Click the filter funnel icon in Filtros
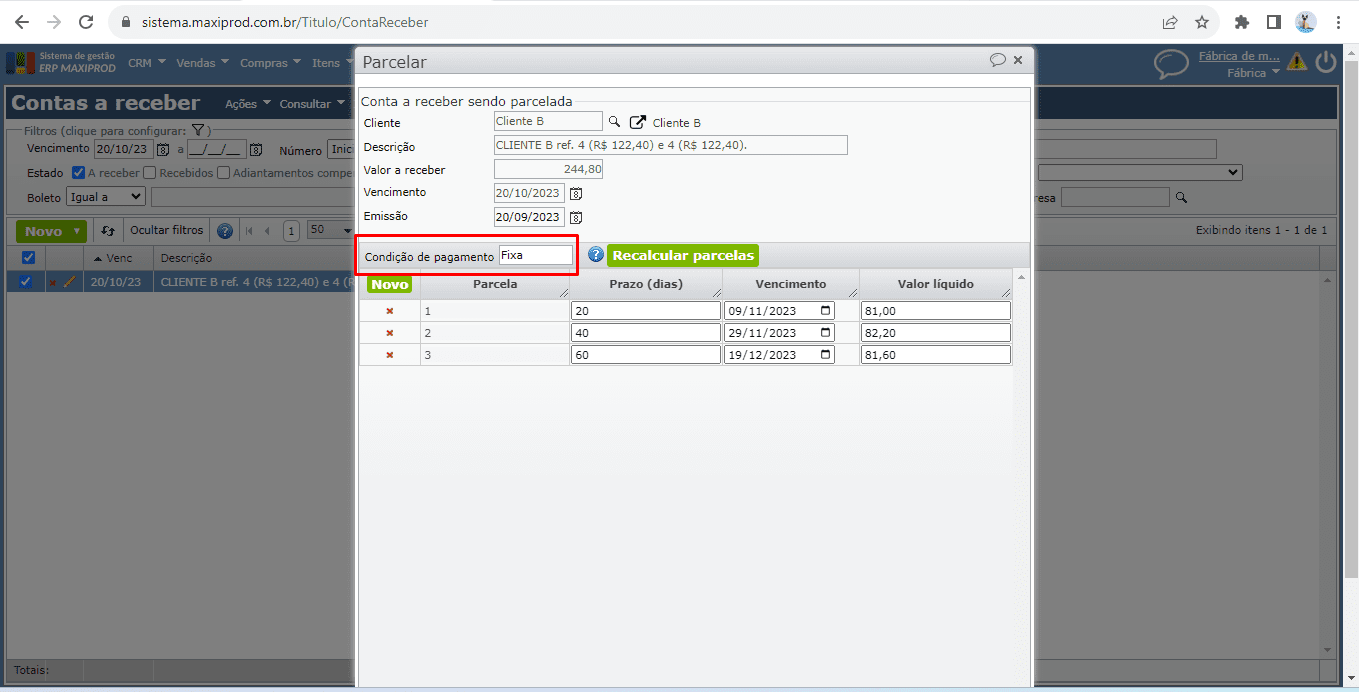 click(x=198, y=130)
